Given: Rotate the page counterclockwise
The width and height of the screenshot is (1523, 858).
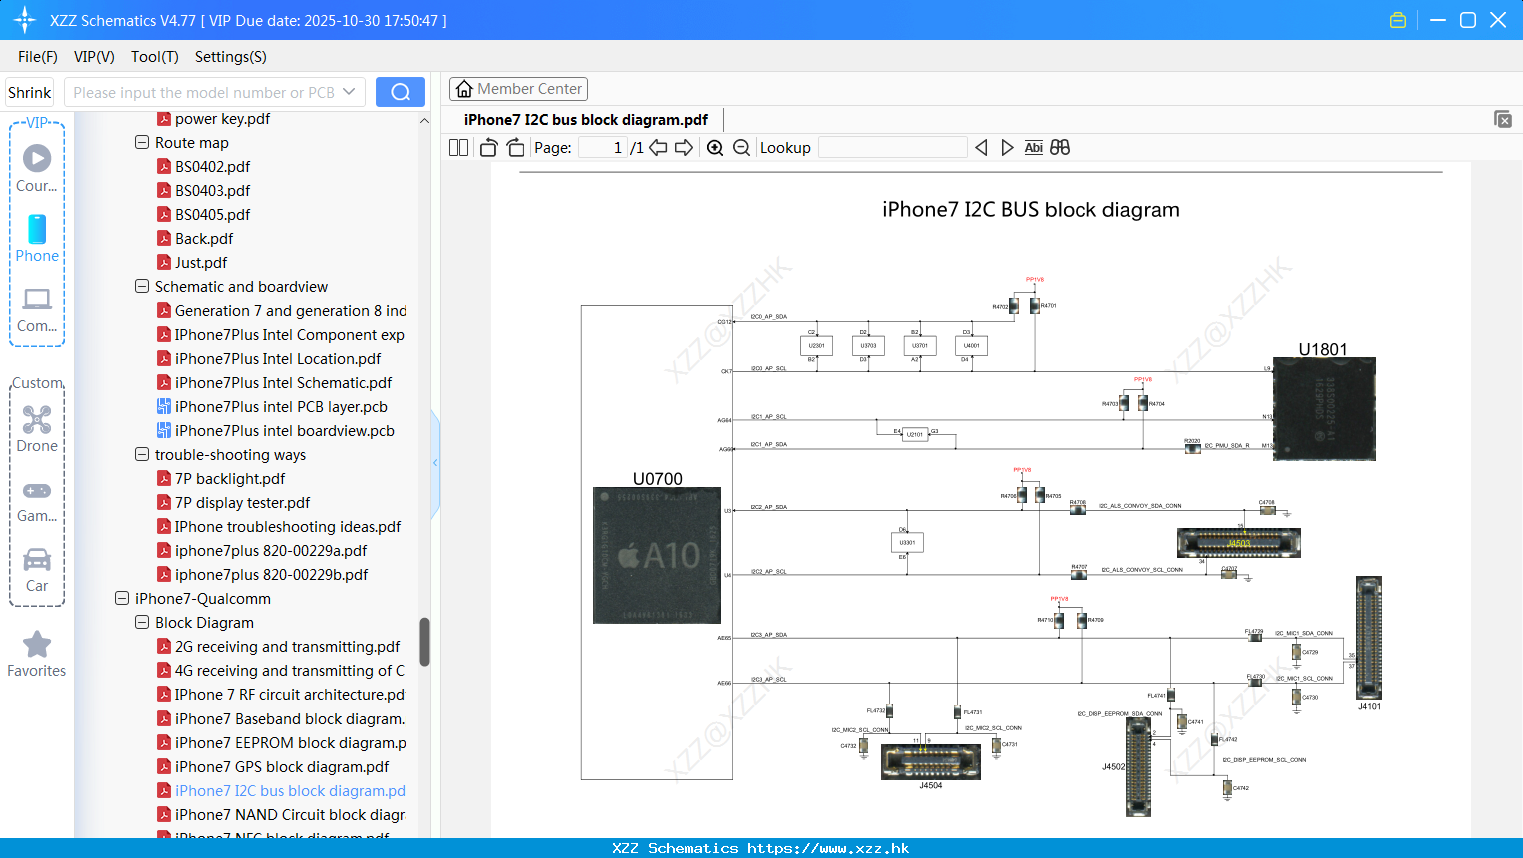Looking at the screenshot, I should (488, 148).
